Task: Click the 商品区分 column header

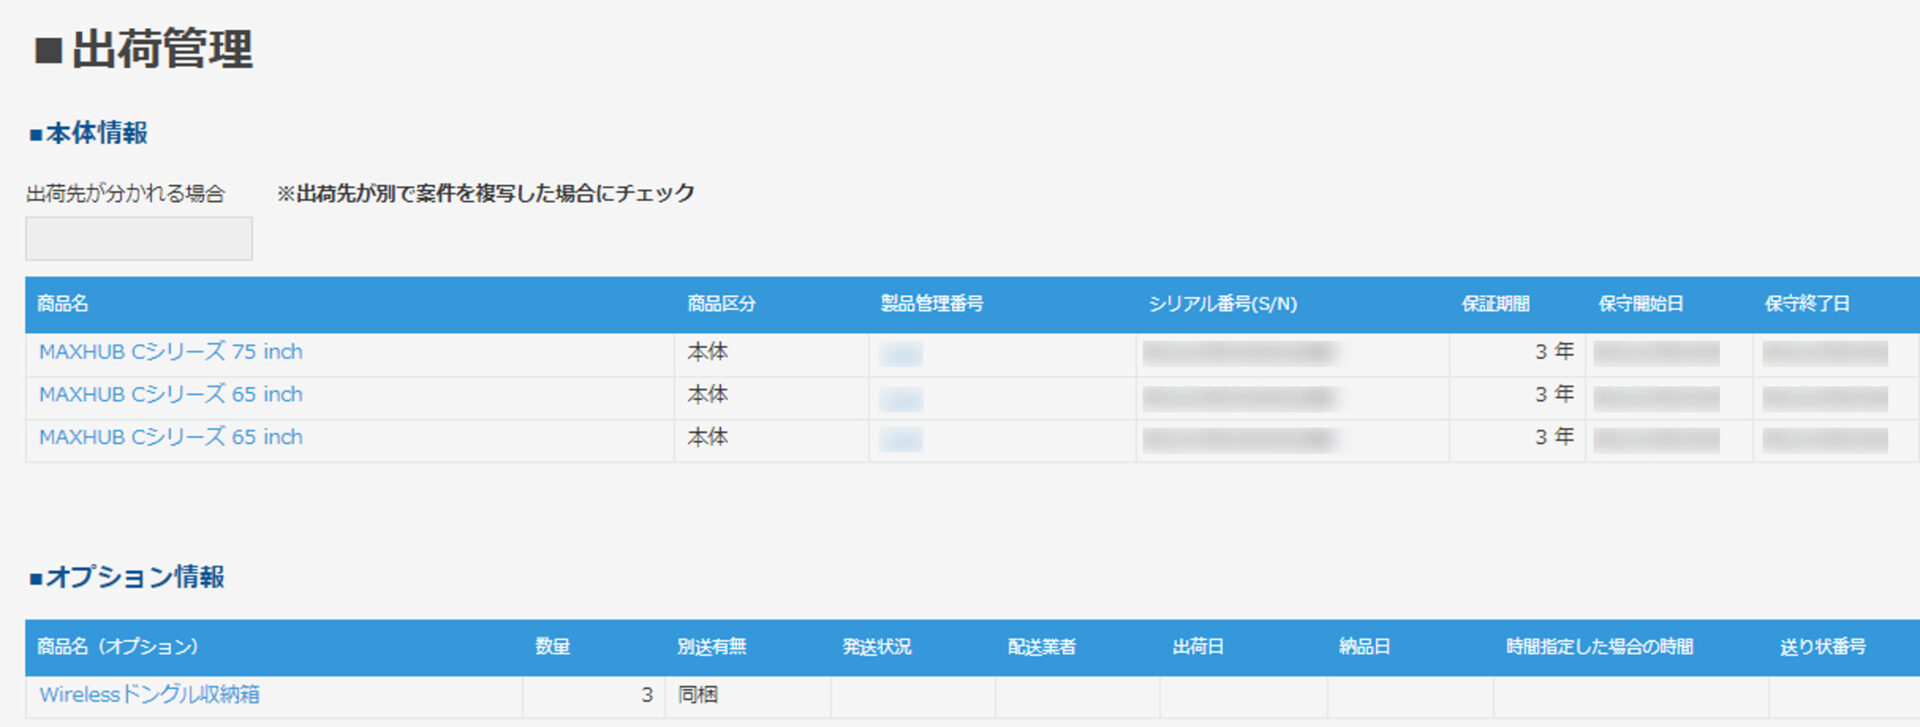Action: click(x=721, y=304)
